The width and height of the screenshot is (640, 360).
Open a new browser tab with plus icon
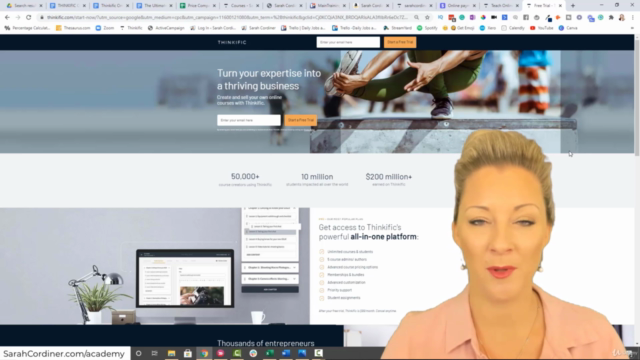pyautogui.click(x=573, y=6)
